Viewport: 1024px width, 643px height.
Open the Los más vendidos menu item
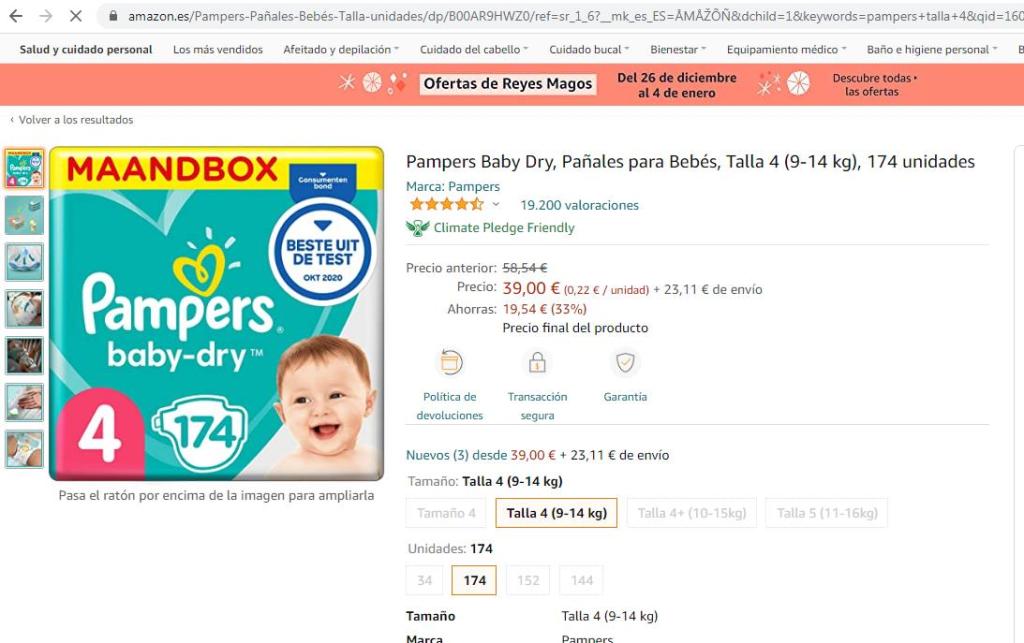217,50
